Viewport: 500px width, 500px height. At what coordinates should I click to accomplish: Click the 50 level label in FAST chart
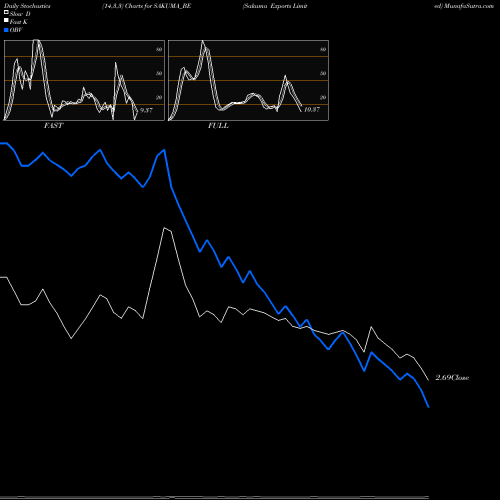pos(159,73)
